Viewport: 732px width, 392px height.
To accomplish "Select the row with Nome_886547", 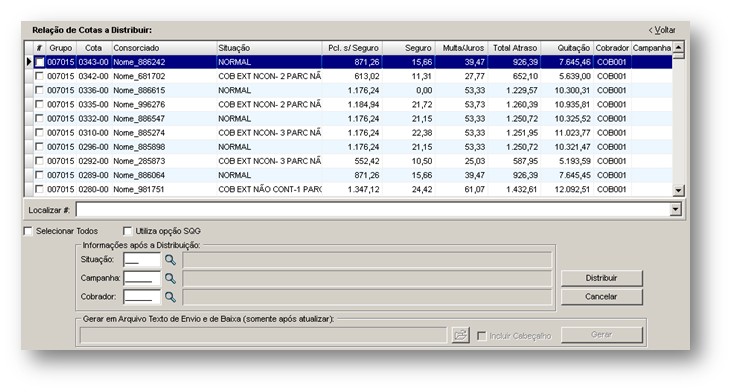I will click(x=349, y=118).
